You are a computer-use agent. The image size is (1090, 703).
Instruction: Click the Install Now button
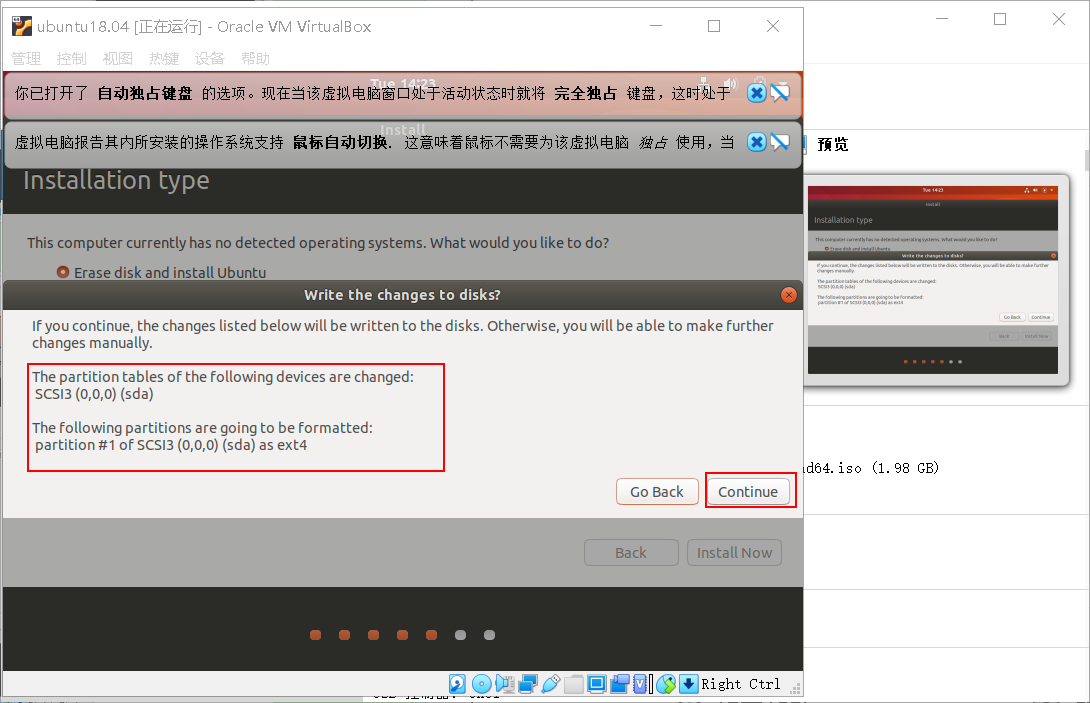[734, 553]
